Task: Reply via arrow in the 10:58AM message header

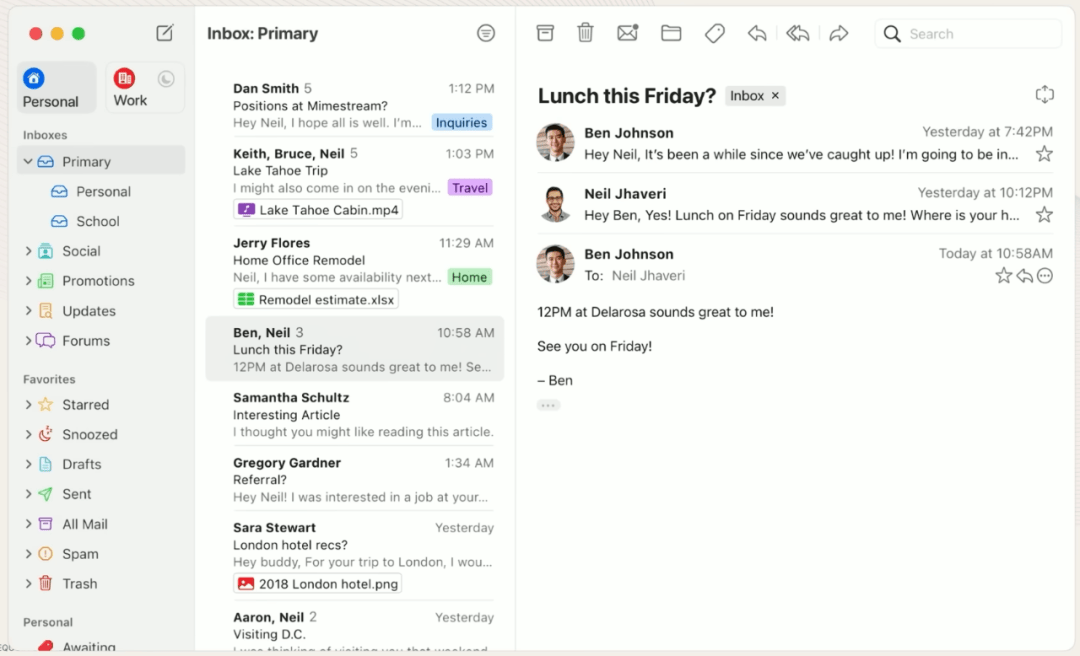Action: 1024,276
